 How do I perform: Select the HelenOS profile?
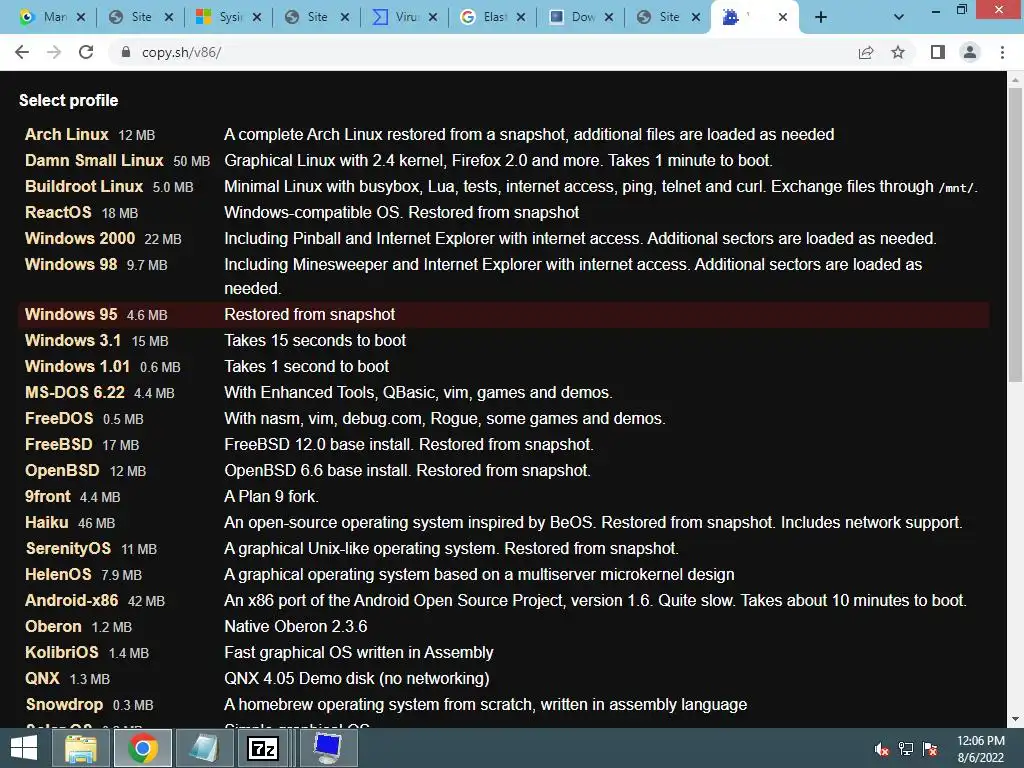(58, 575)
